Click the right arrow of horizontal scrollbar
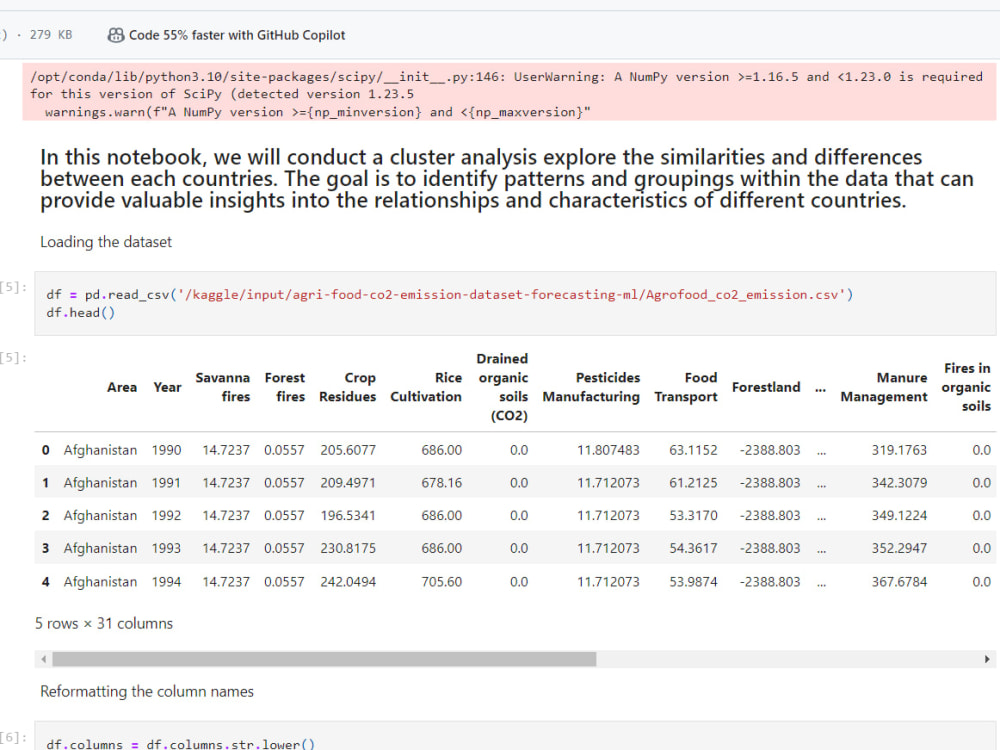Screen dimensions: 1000x750 pyautogui.click(x=987, y=659)
